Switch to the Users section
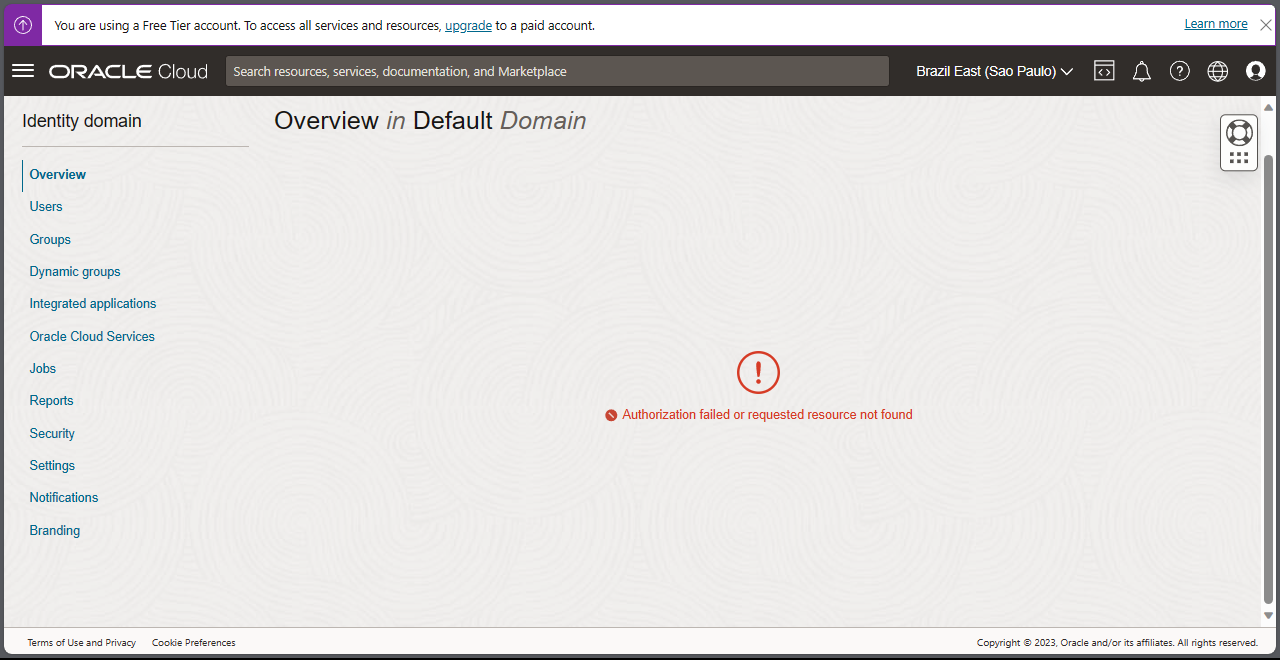Image resolution: width=1280 pixels, height=660 pixels. (45, 206)
